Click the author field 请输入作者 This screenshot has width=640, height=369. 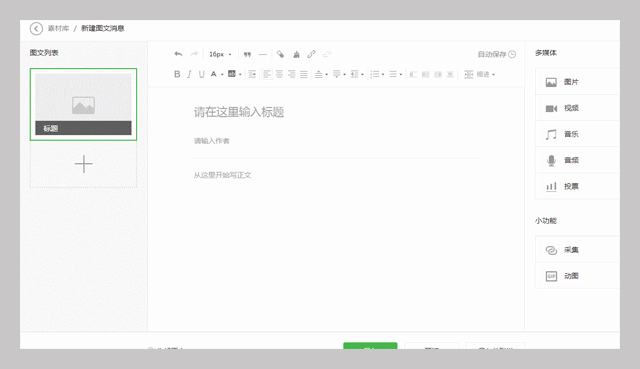[211, 141]
